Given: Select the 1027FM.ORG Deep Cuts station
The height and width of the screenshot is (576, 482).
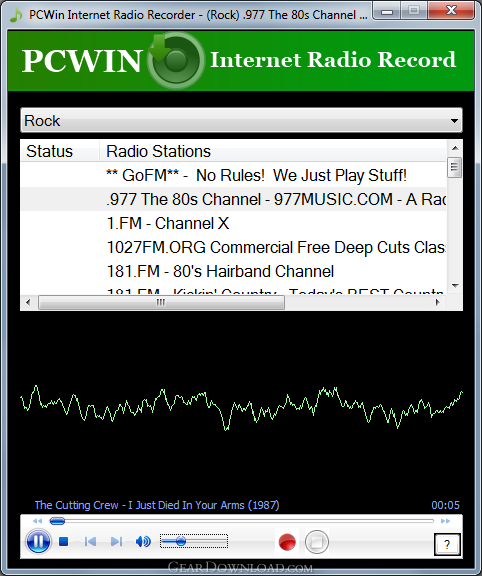Looking at the screenshot, I should pyautogui.click(x=234, y=247).
